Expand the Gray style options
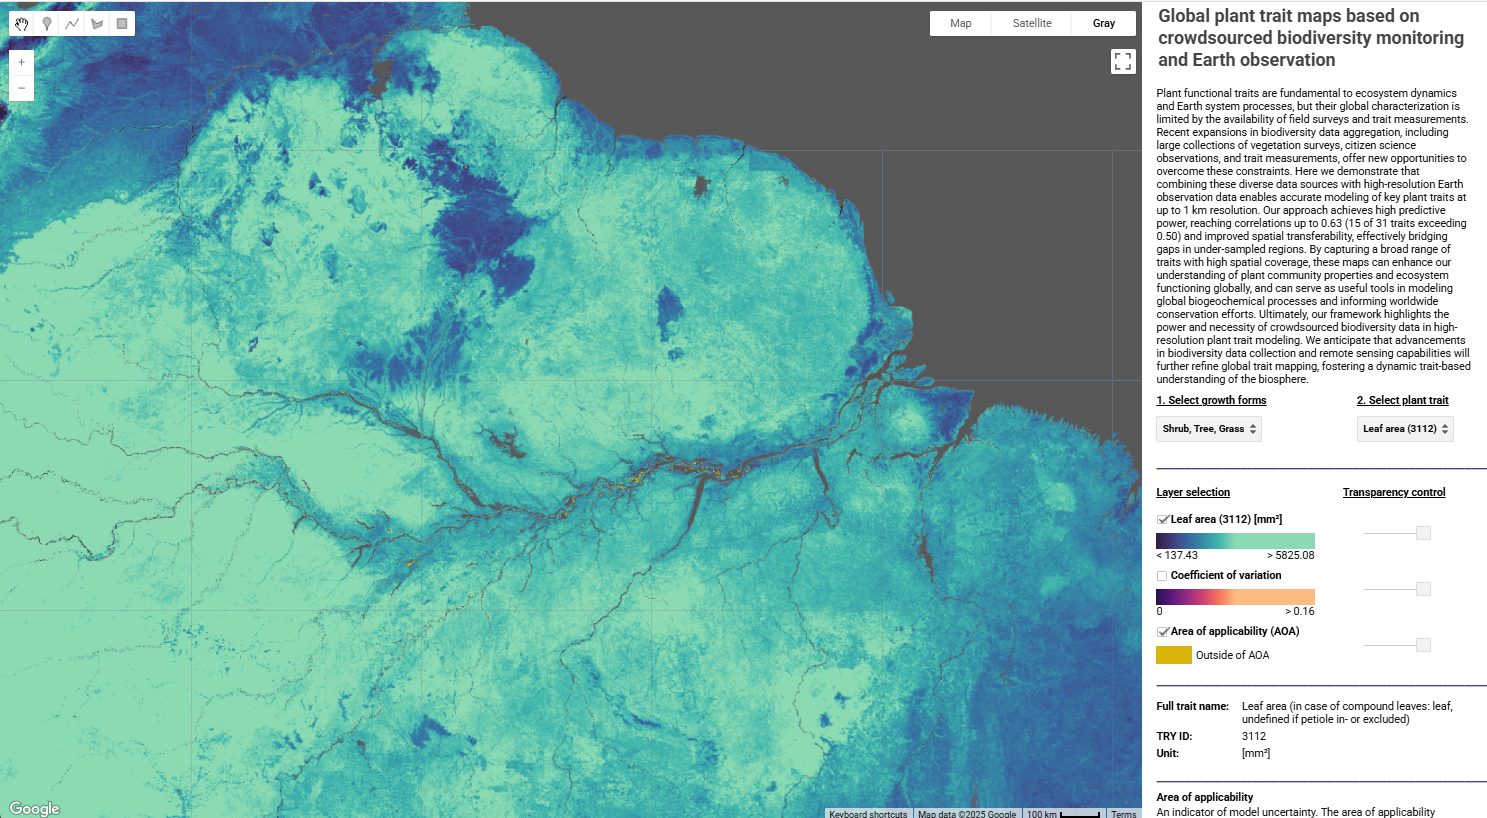This screenshot has width=1487, height=818. click(1104, 22)
